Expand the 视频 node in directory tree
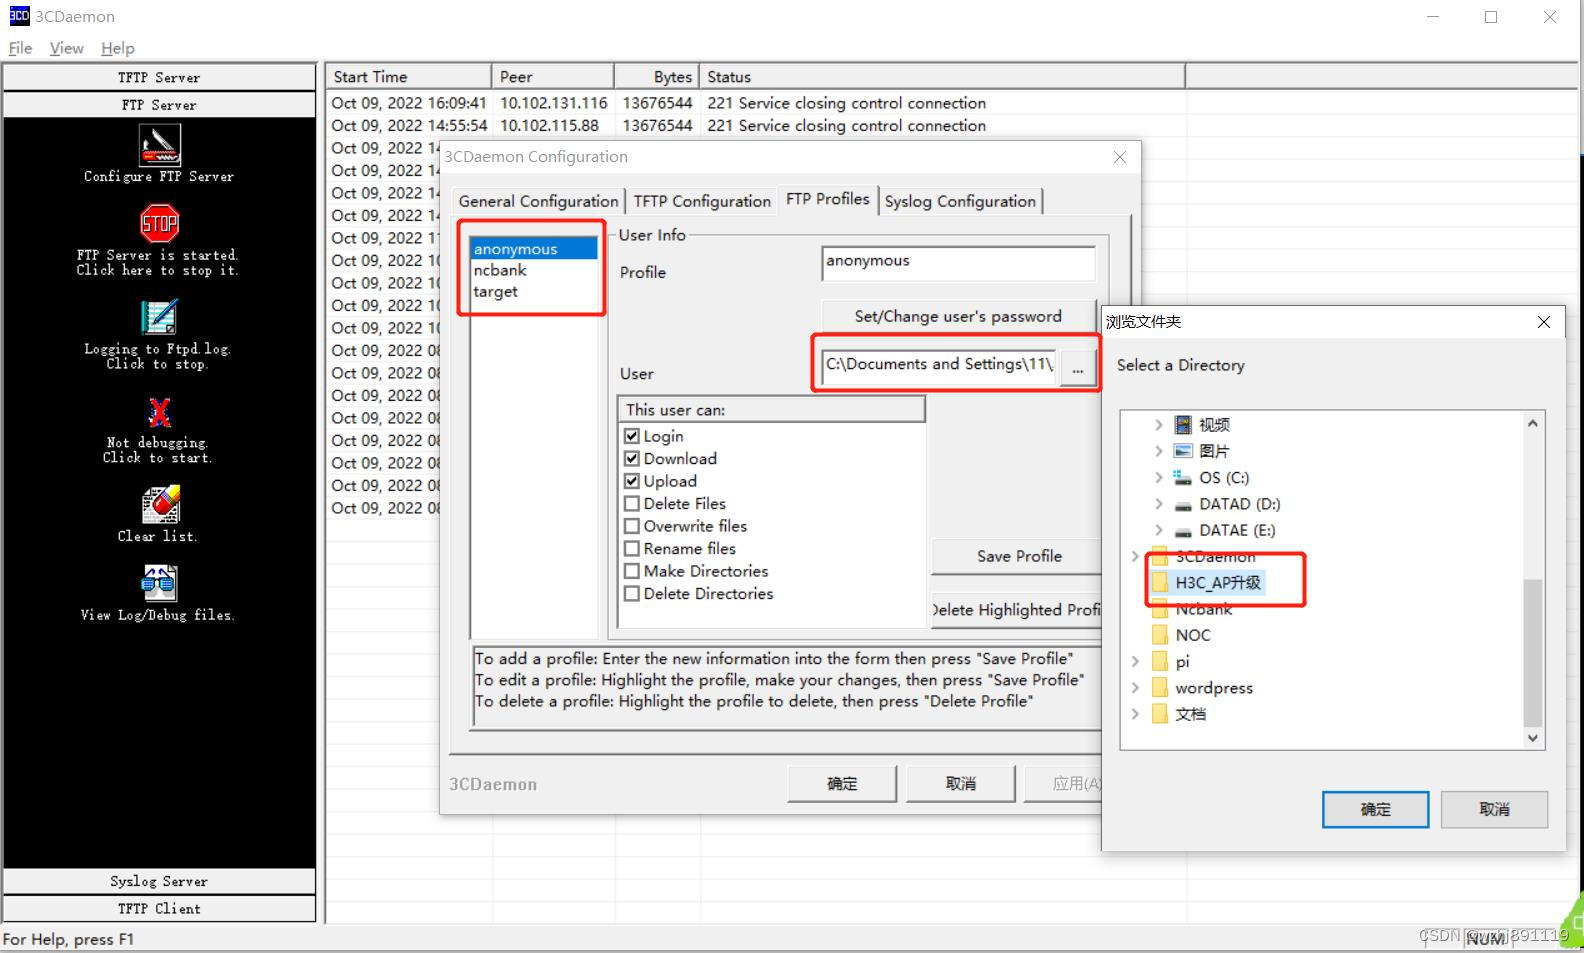Viewport: 1584px width, 953px height. 1158,425
